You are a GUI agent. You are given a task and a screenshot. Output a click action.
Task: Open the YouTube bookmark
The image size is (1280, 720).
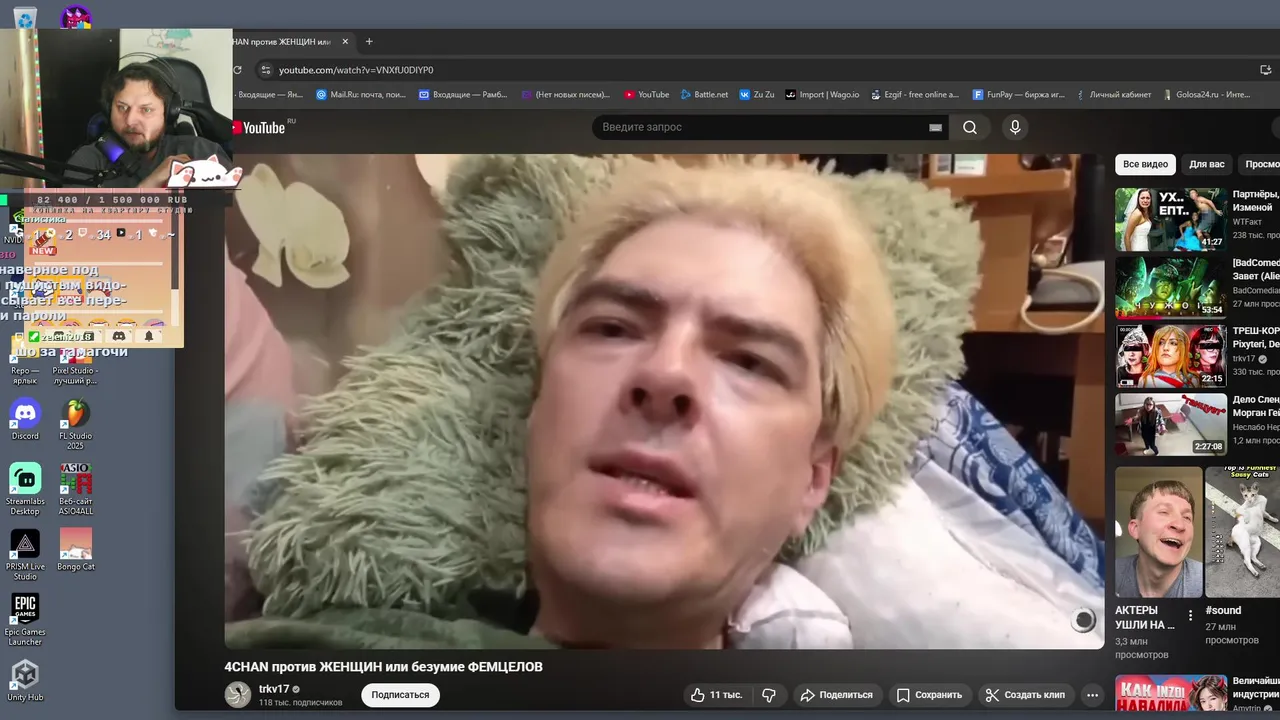646,95
